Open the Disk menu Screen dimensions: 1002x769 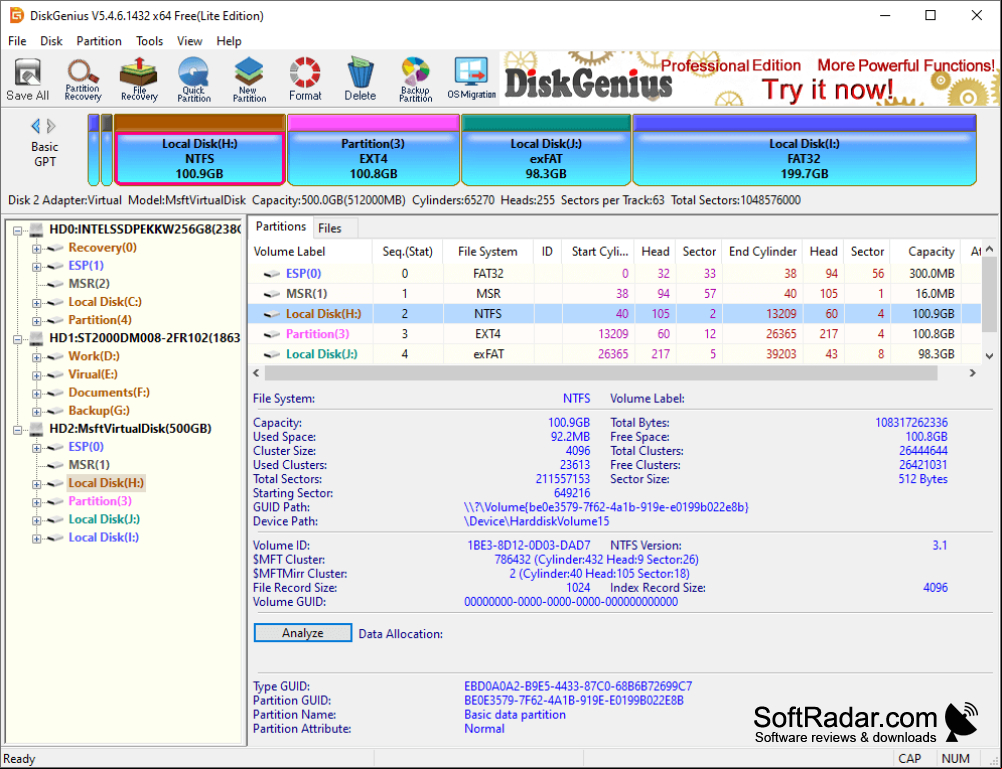pos(51,41)
